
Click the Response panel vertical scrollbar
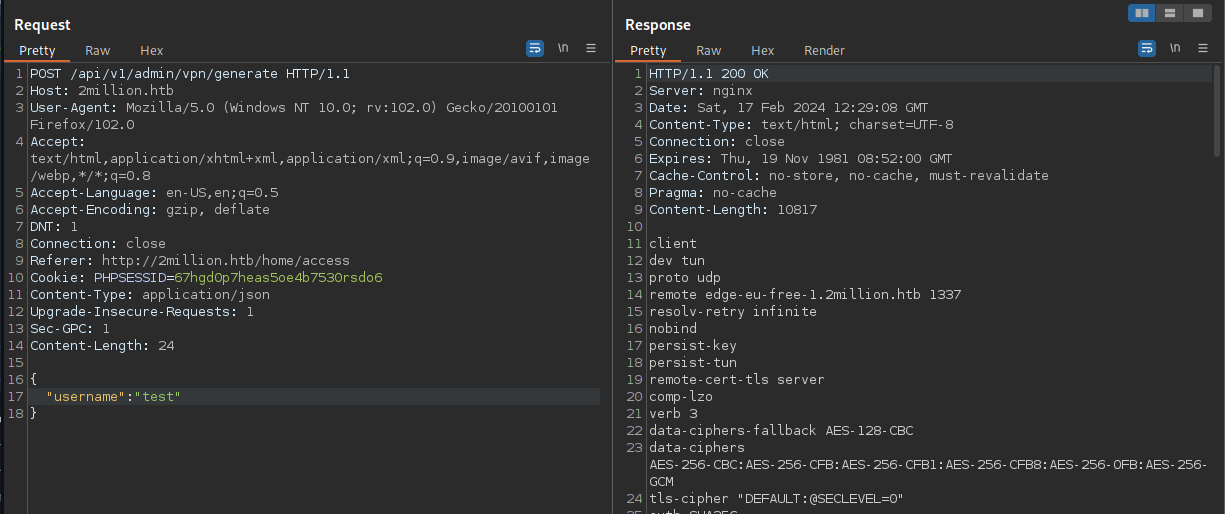1217,110
